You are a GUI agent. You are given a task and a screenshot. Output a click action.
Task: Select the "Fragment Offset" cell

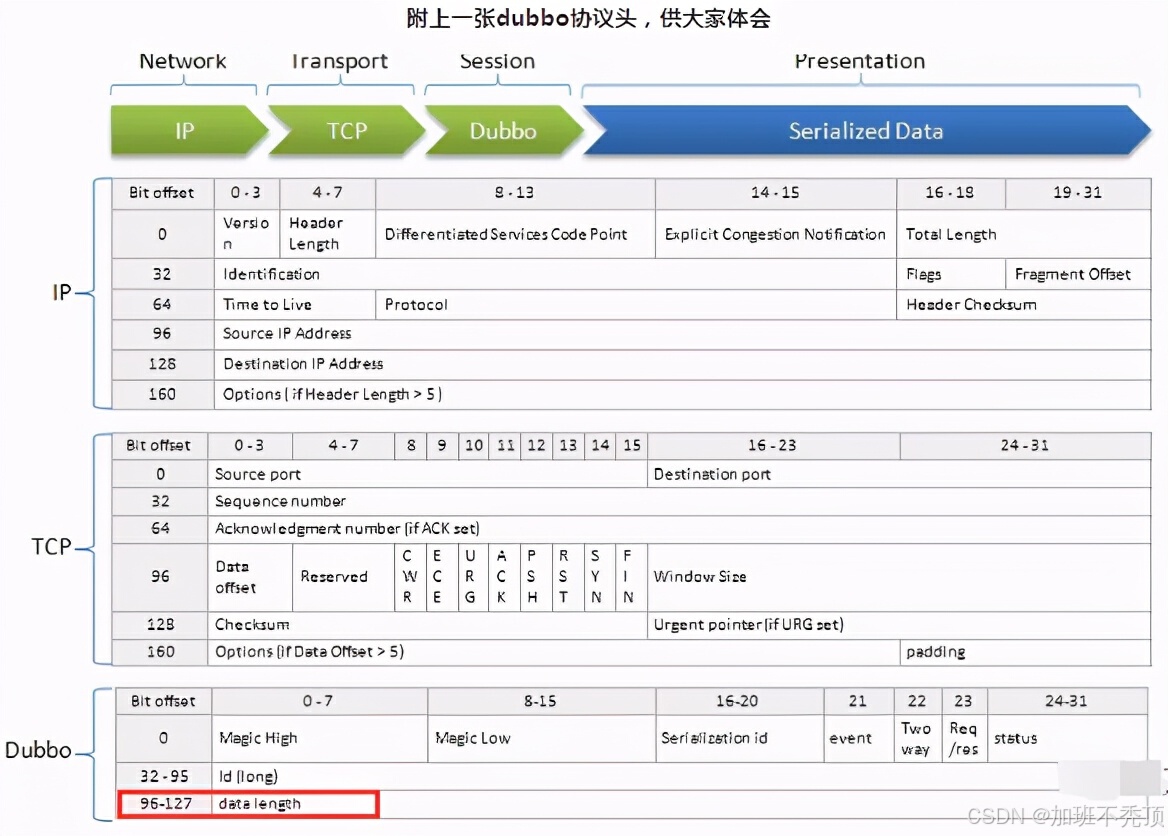point(1078,274)
